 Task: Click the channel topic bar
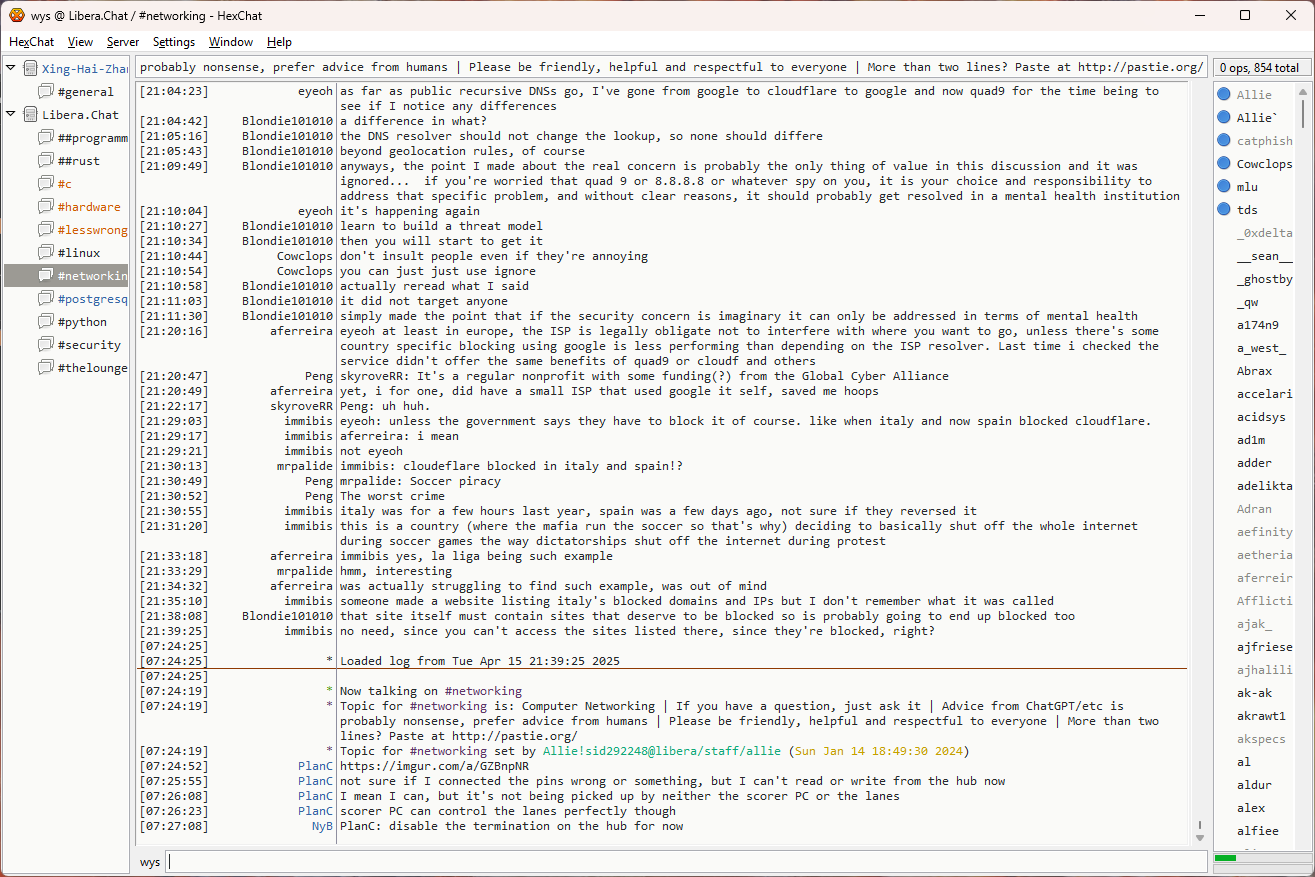(x=671, y=67)
